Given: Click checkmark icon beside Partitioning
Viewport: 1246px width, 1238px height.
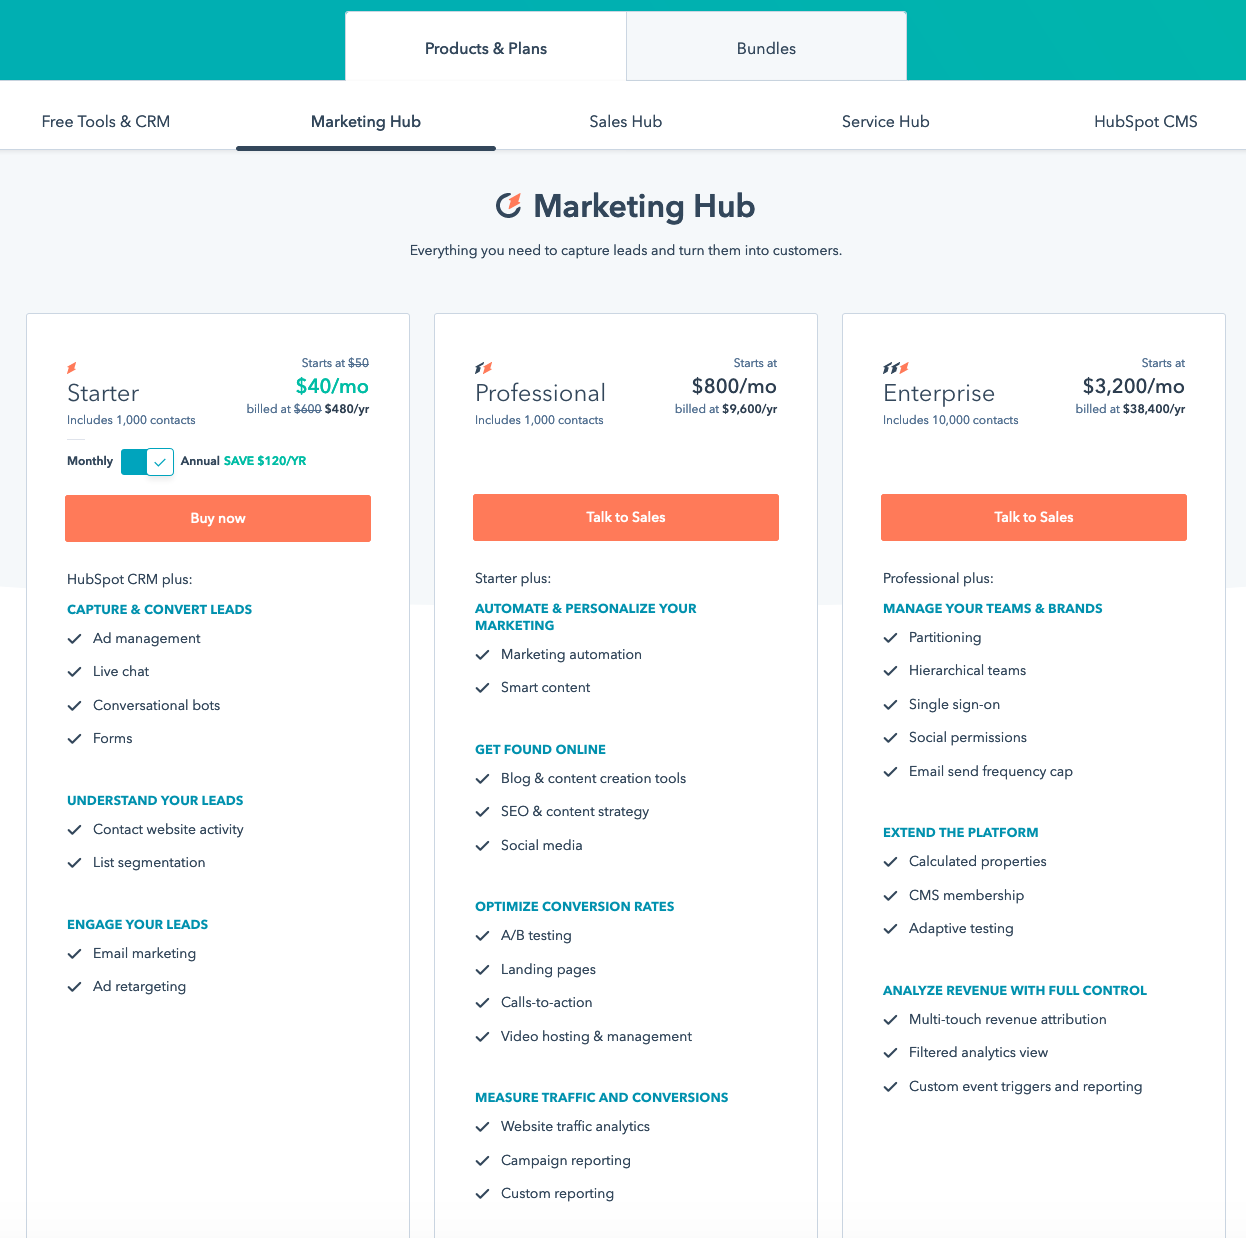Looking at the screenshot, I should click(890, 638).
